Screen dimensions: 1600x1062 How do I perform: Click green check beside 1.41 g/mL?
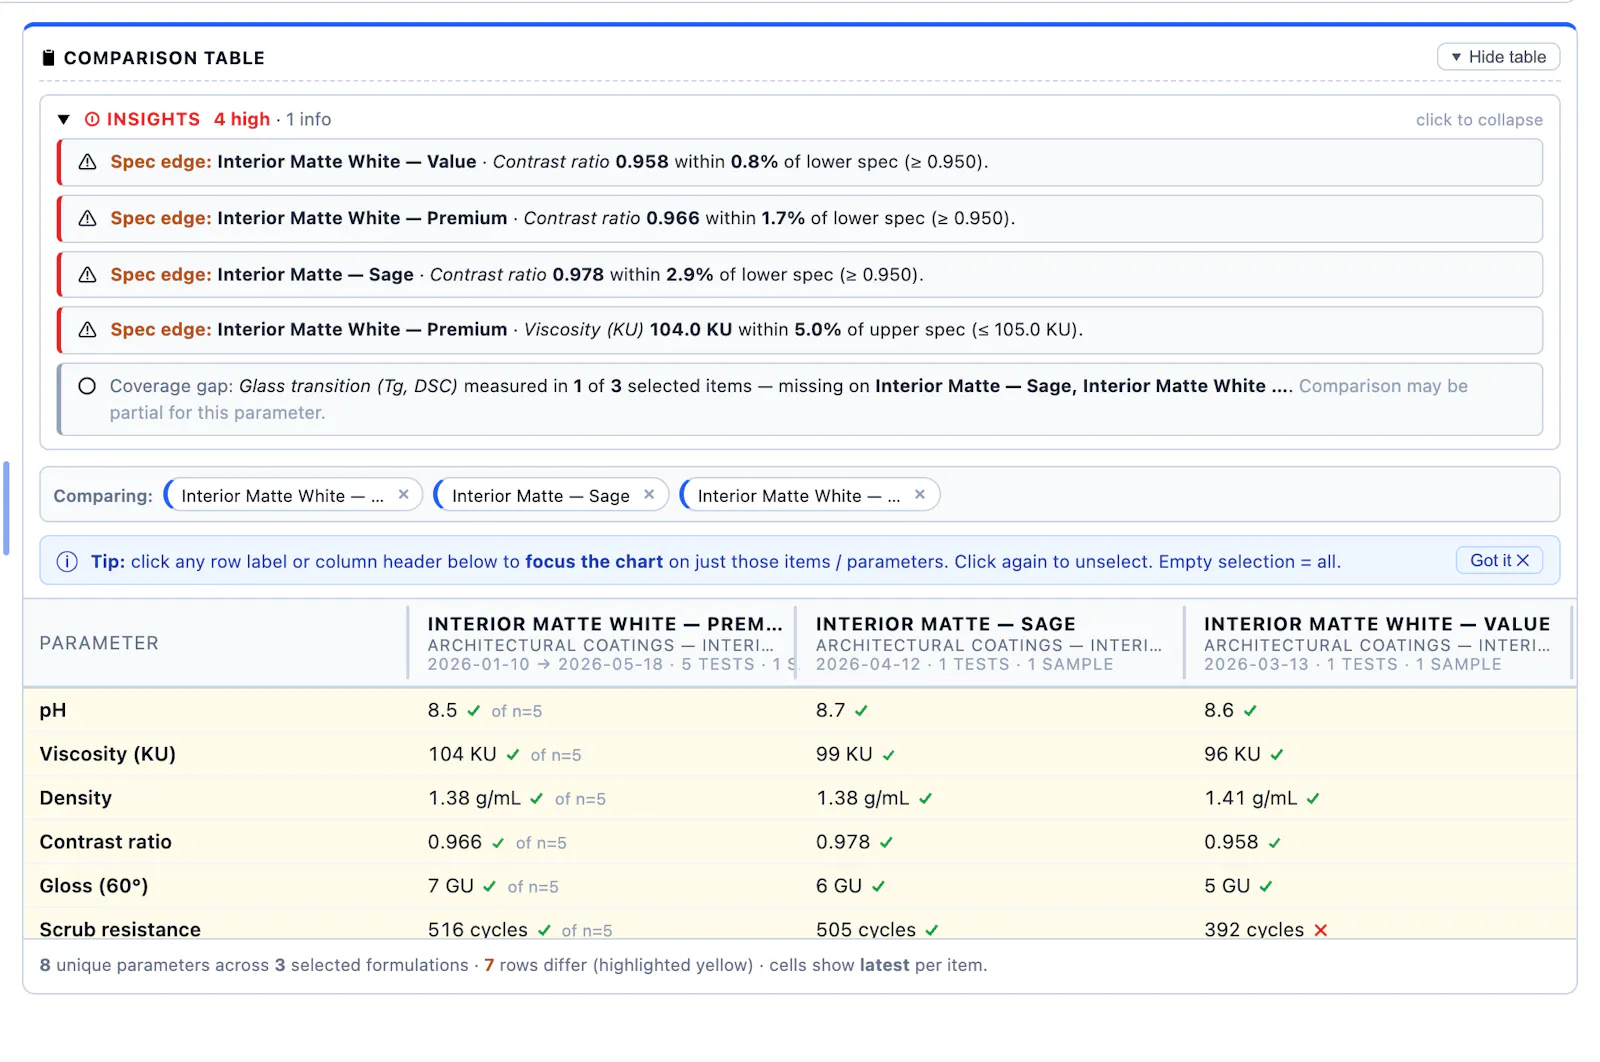[x=1313, y=799]
